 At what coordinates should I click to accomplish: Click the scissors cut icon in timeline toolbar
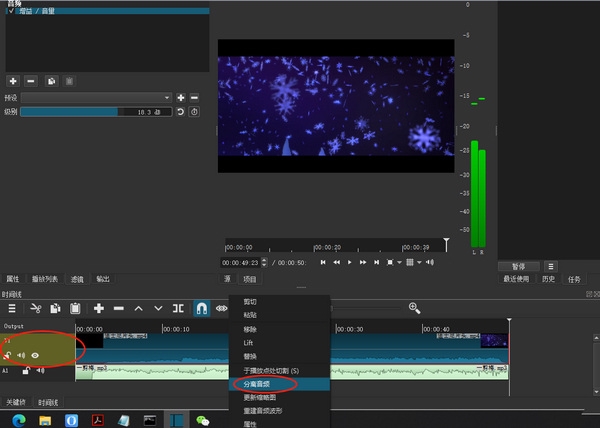(x=36, y=308)
